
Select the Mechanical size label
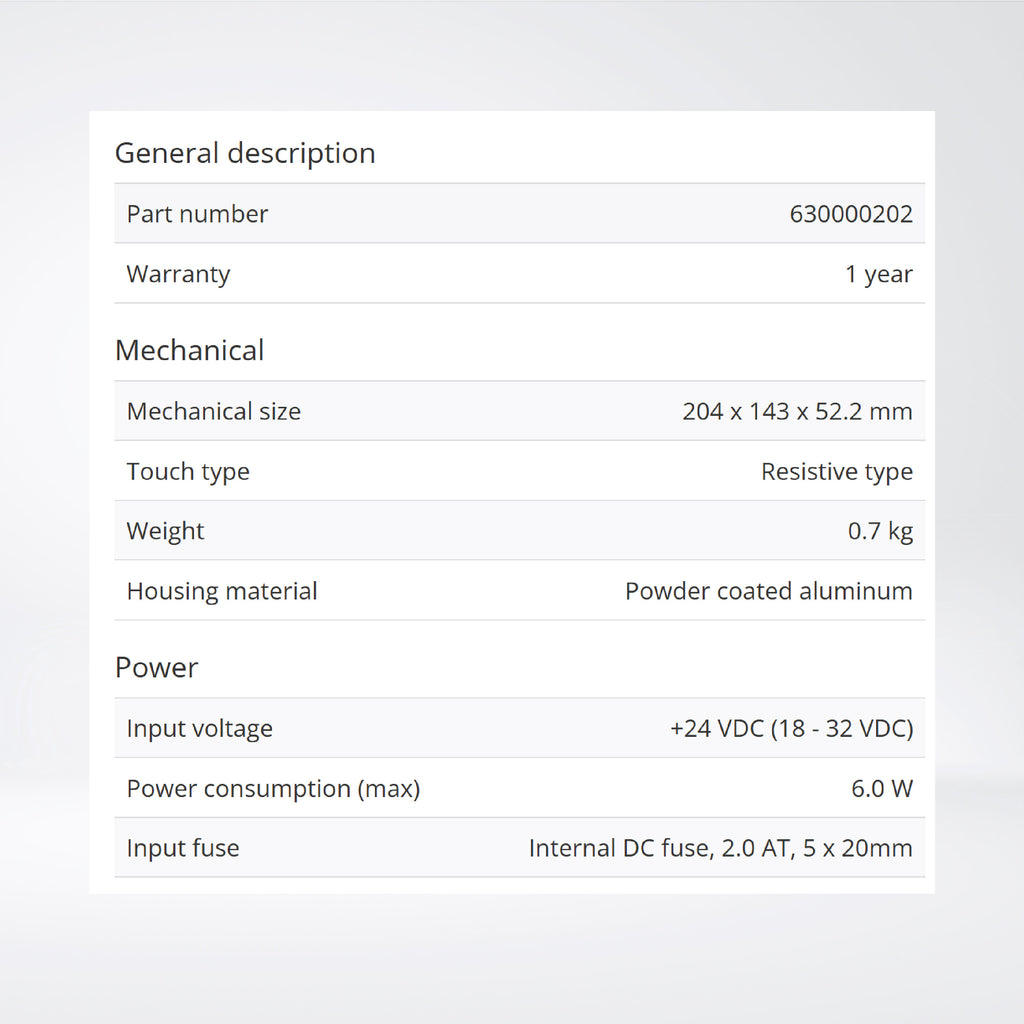213,411
